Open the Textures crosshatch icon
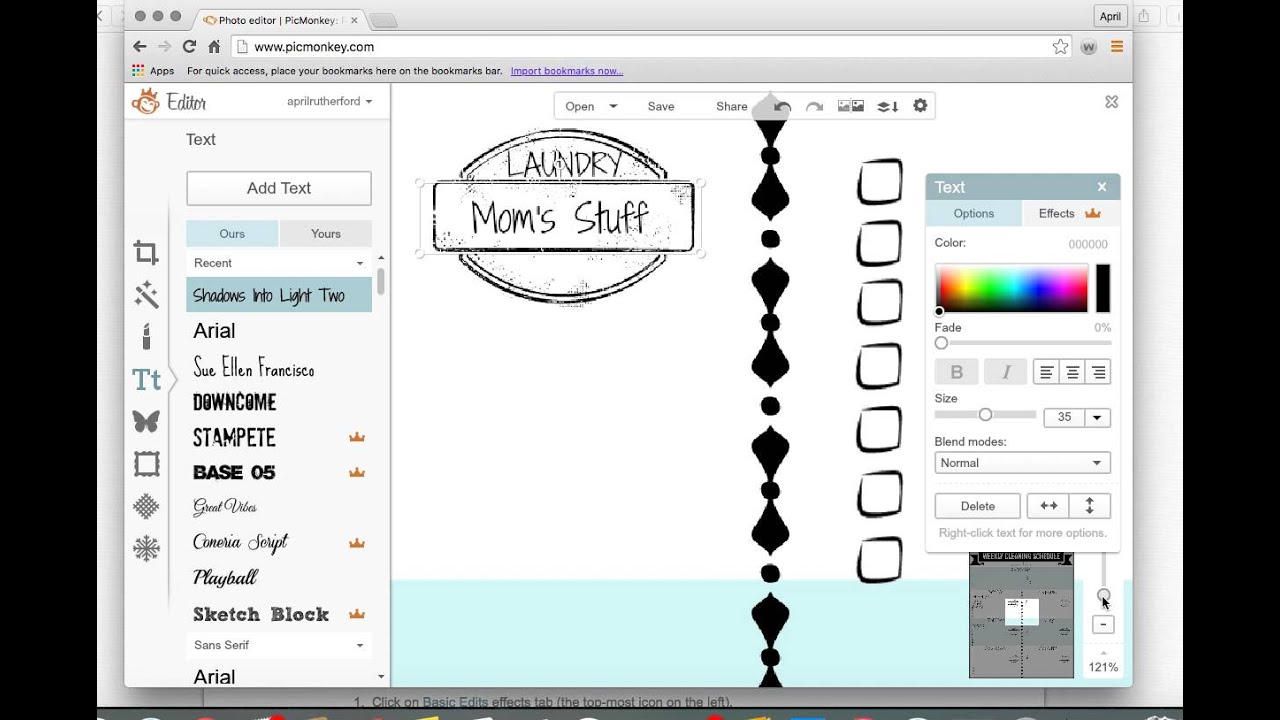Viewport: 1280px width, 720px height. point(146,506)
